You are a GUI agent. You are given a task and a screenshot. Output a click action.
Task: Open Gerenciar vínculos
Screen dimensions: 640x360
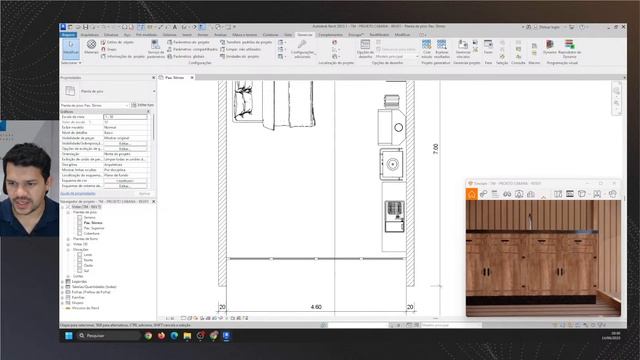point(463,48)
